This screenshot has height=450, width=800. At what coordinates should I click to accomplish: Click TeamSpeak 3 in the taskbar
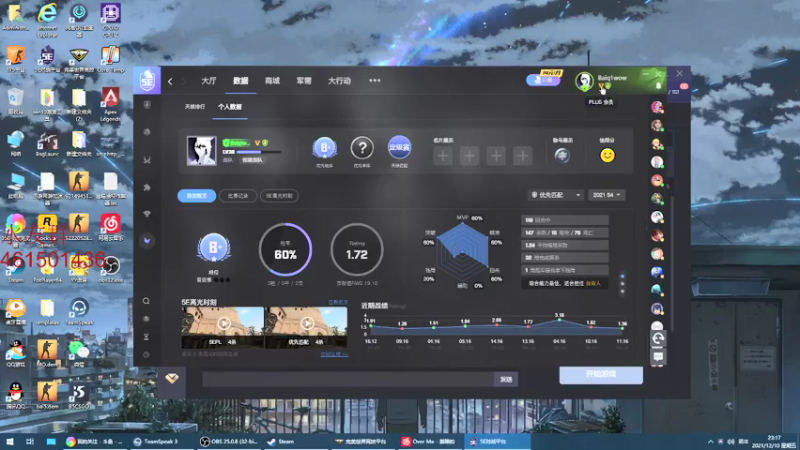click(x=156, y=441)
